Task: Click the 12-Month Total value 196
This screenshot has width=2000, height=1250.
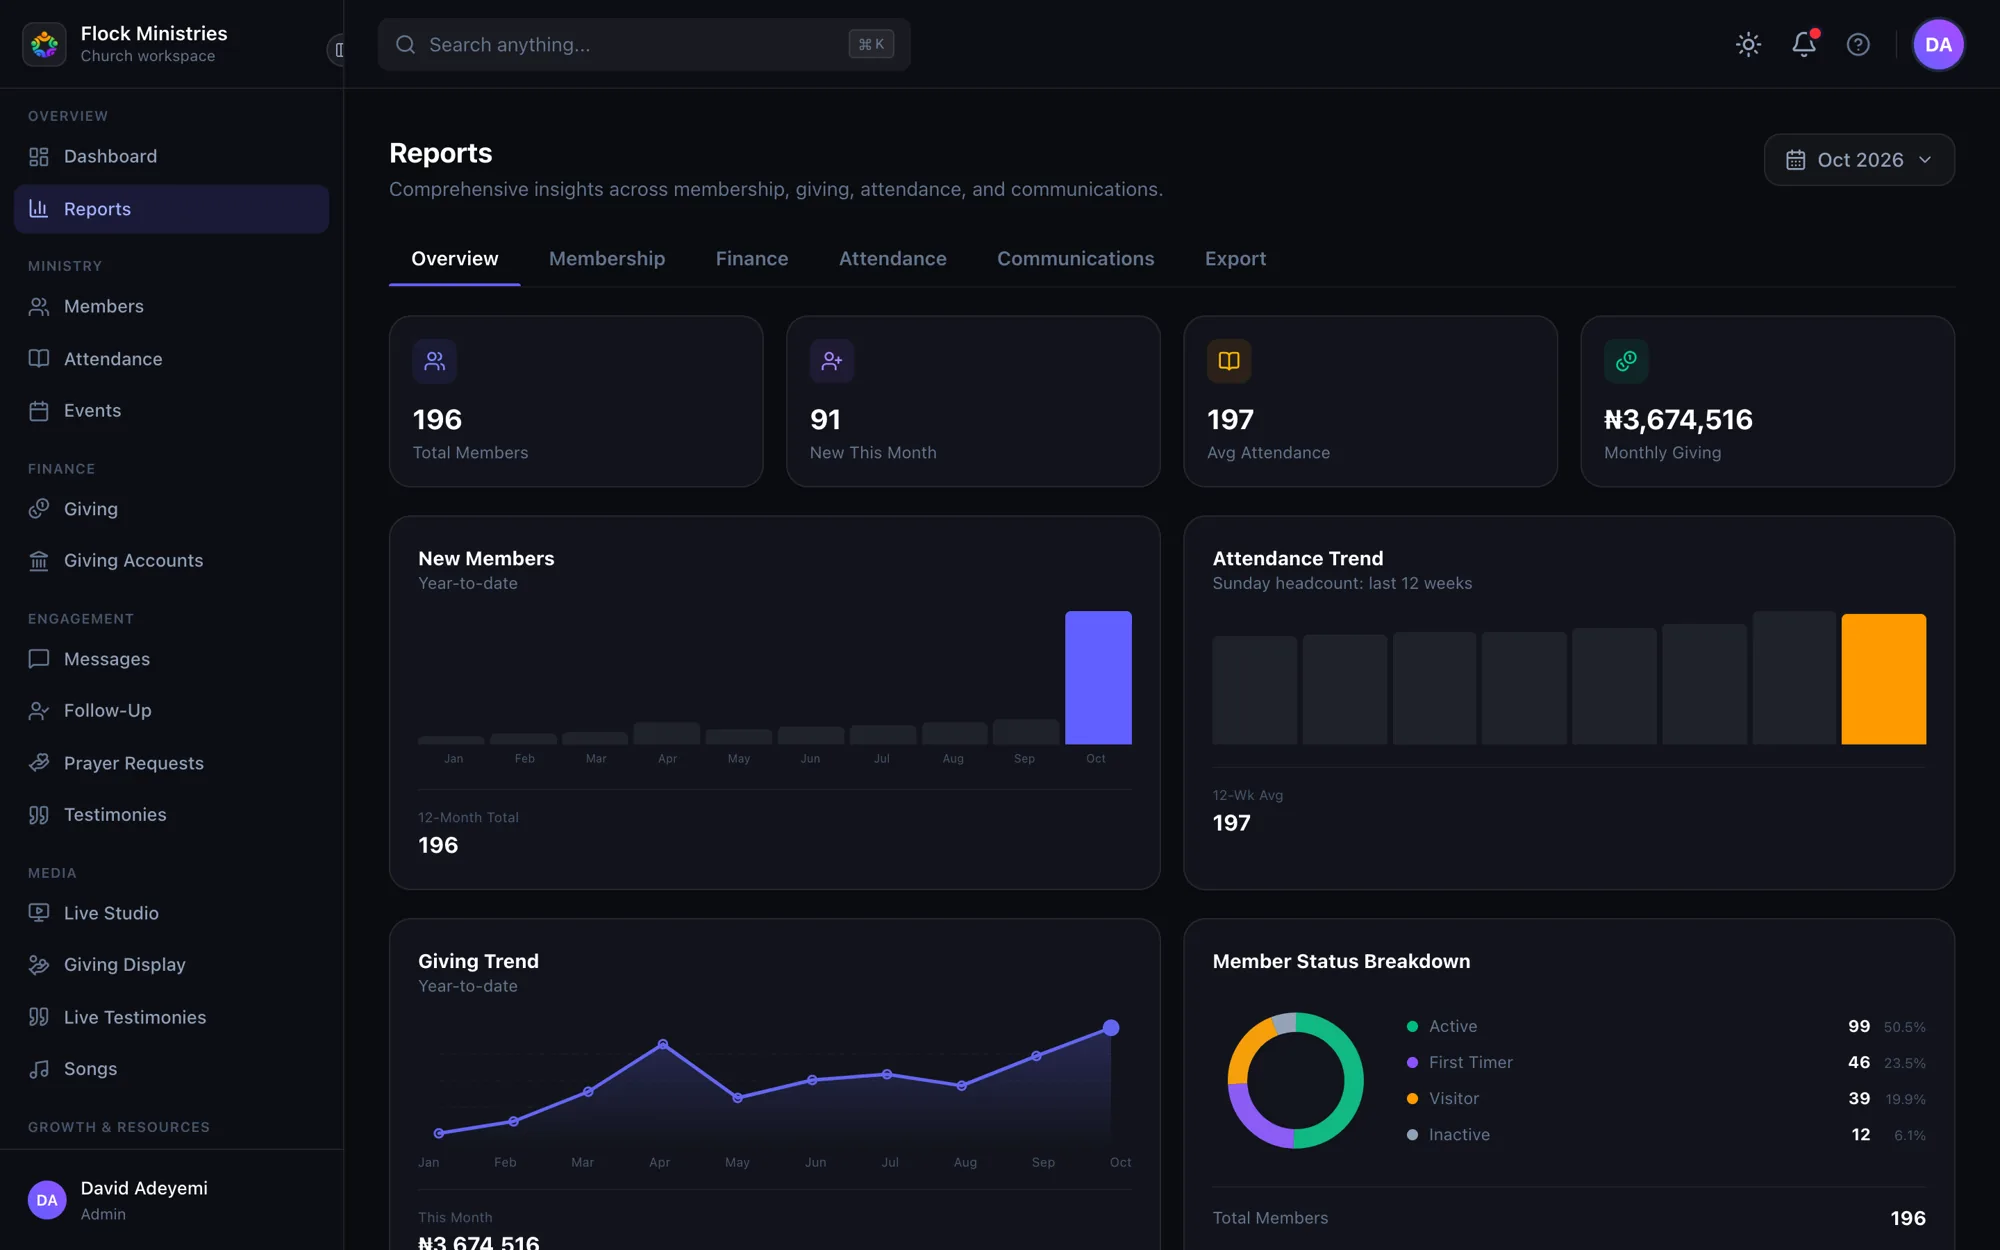Action: coord(438,845)
